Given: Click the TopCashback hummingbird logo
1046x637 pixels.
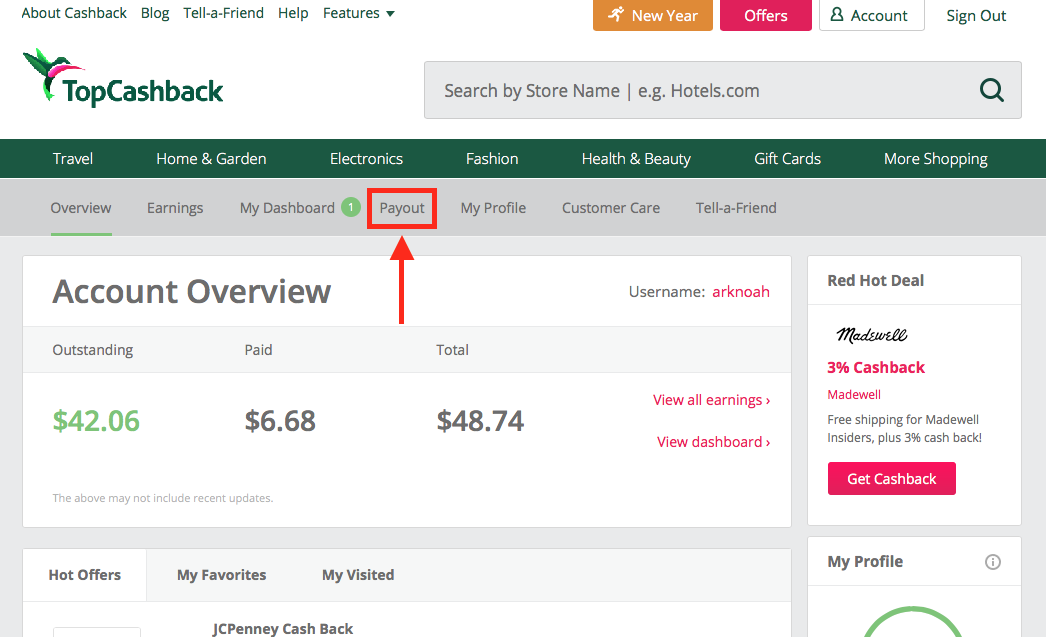Looking at the screenshot, I should [122, 78].
